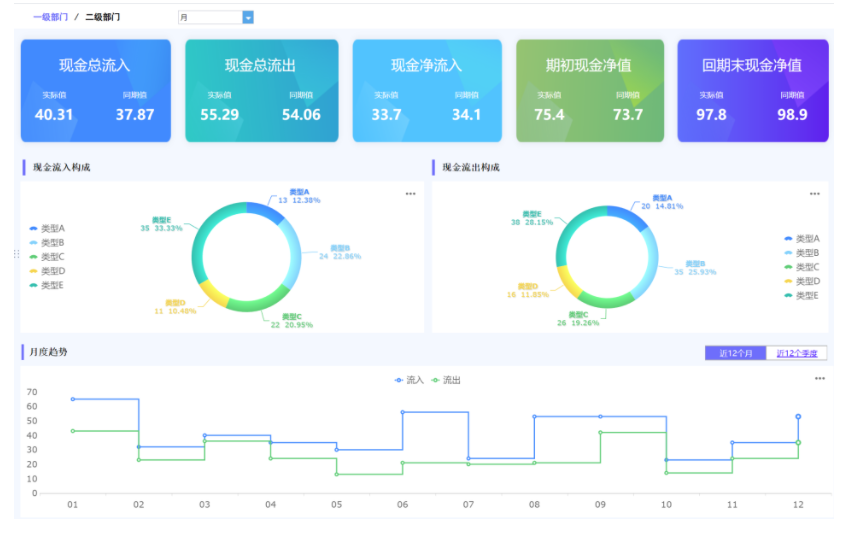
Task: Open more options menu of 月度趋势 chart
Action: point(820,378)
